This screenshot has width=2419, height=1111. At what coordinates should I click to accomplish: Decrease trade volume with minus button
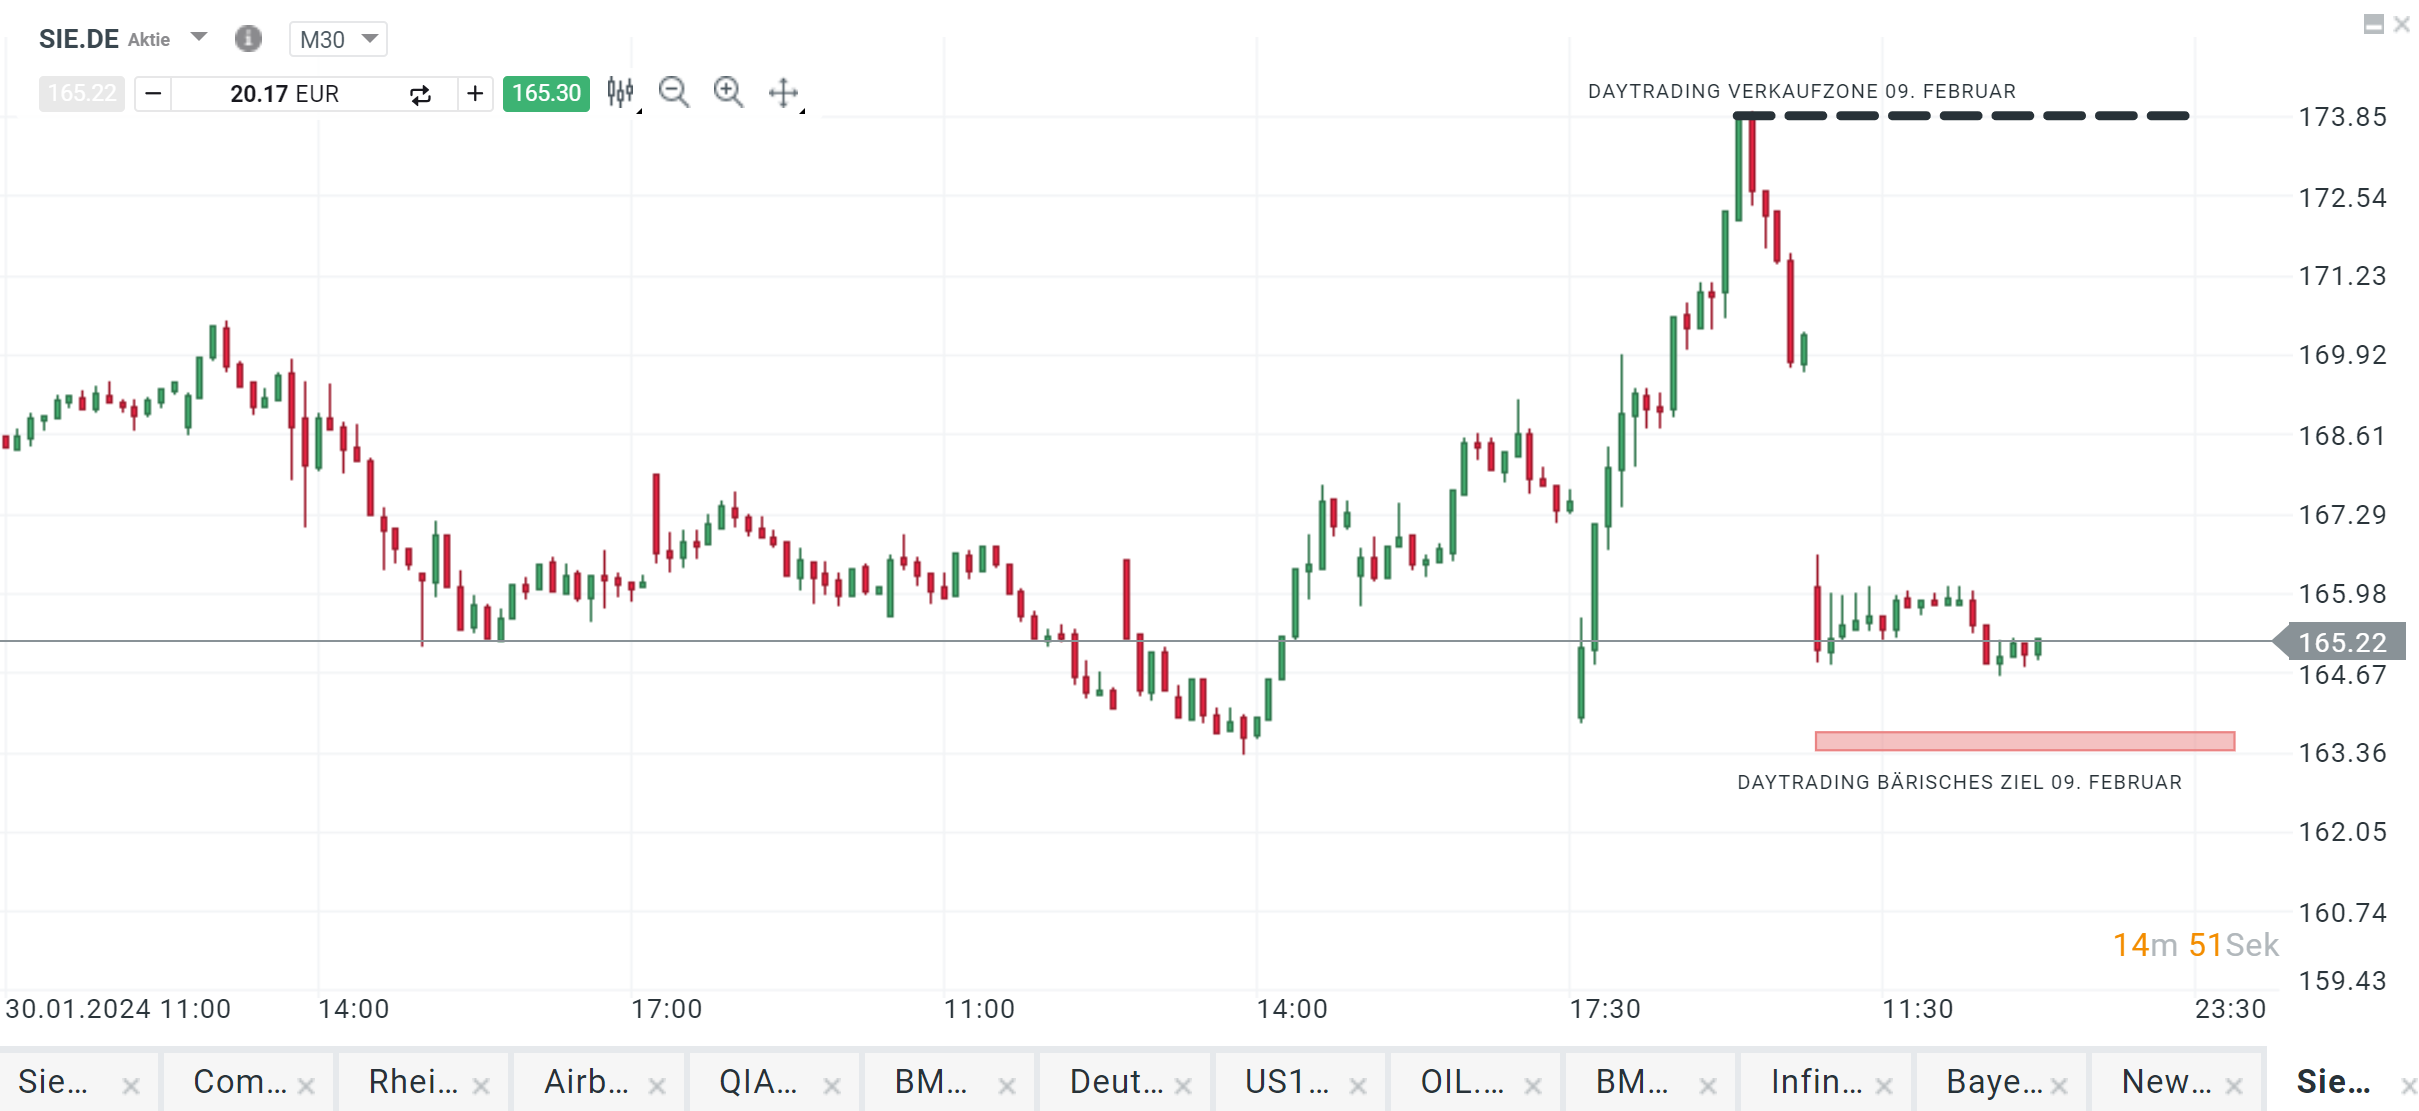(x=153, y=94)
